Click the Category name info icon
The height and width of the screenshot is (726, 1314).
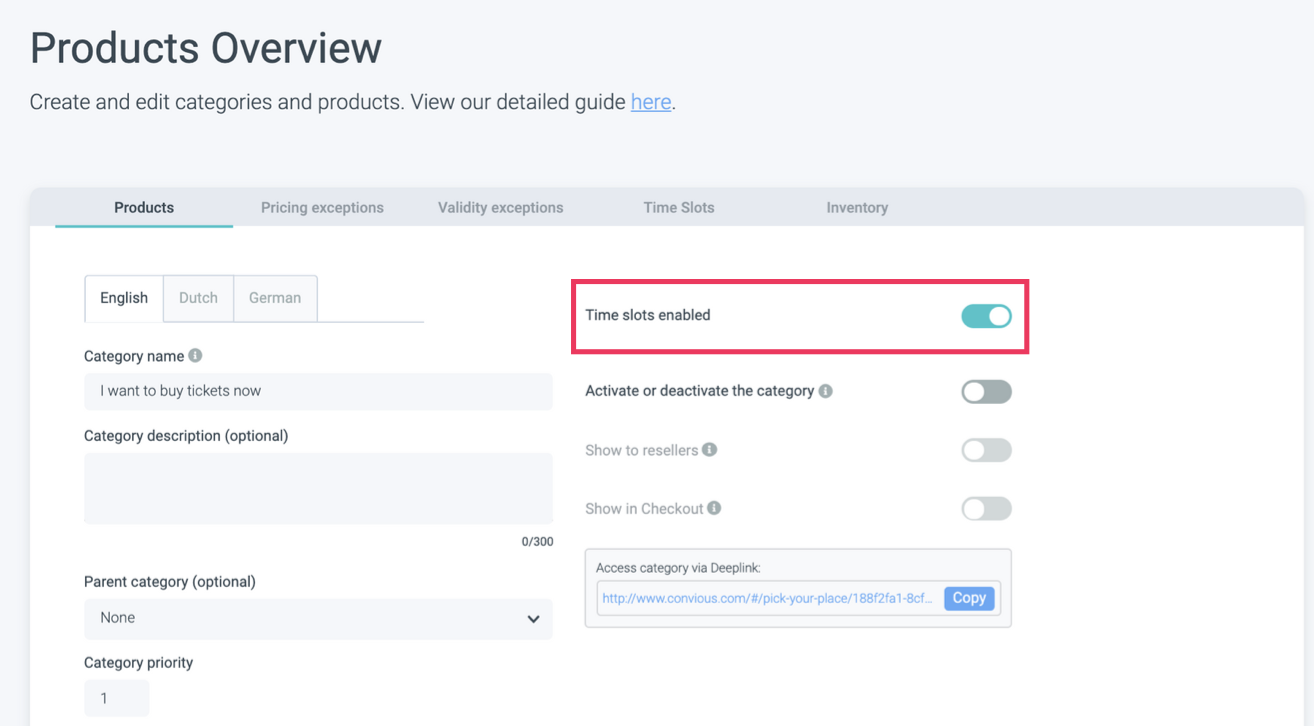pyautogui.click(x=195, y=356)
